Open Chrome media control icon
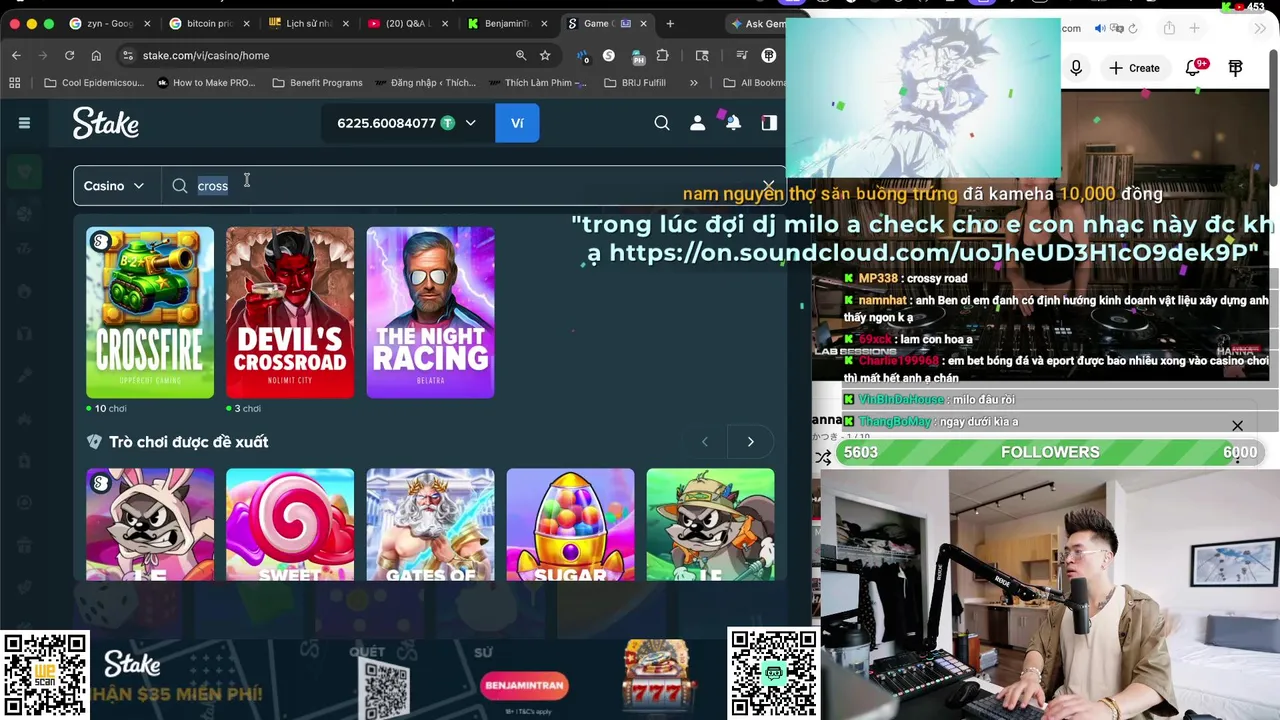Screen dimensions: 1280x720 741,55
